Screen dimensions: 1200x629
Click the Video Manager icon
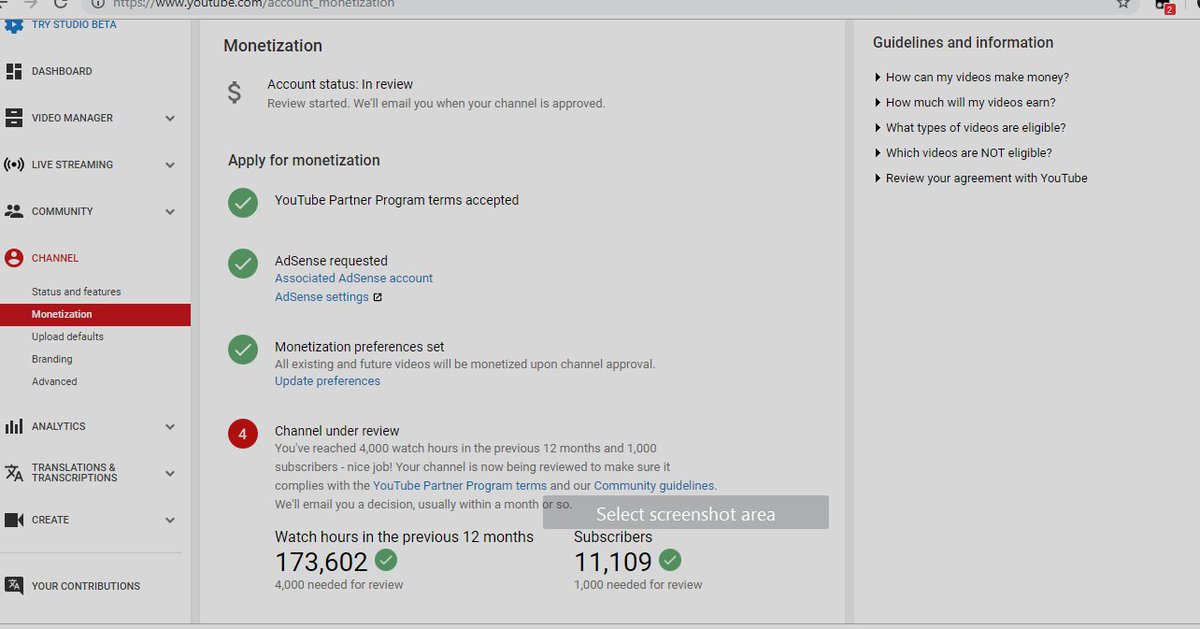pos(14,118)
